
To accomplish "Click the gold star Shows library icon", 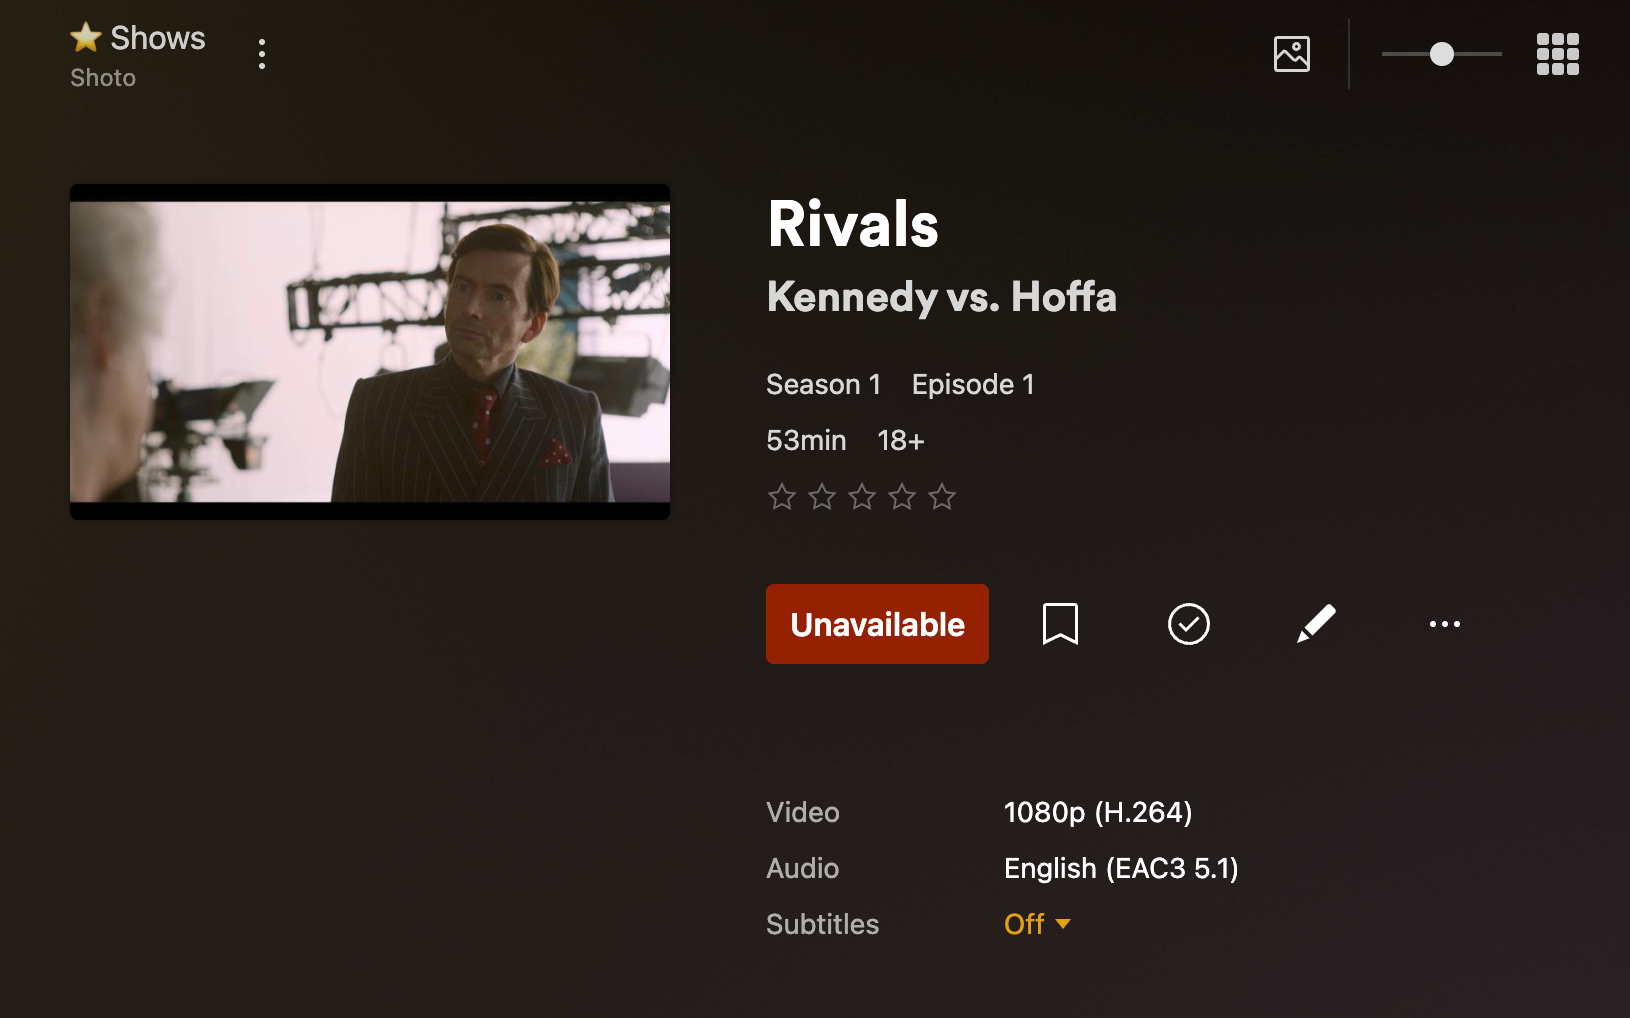I will [x=86, y=38].
